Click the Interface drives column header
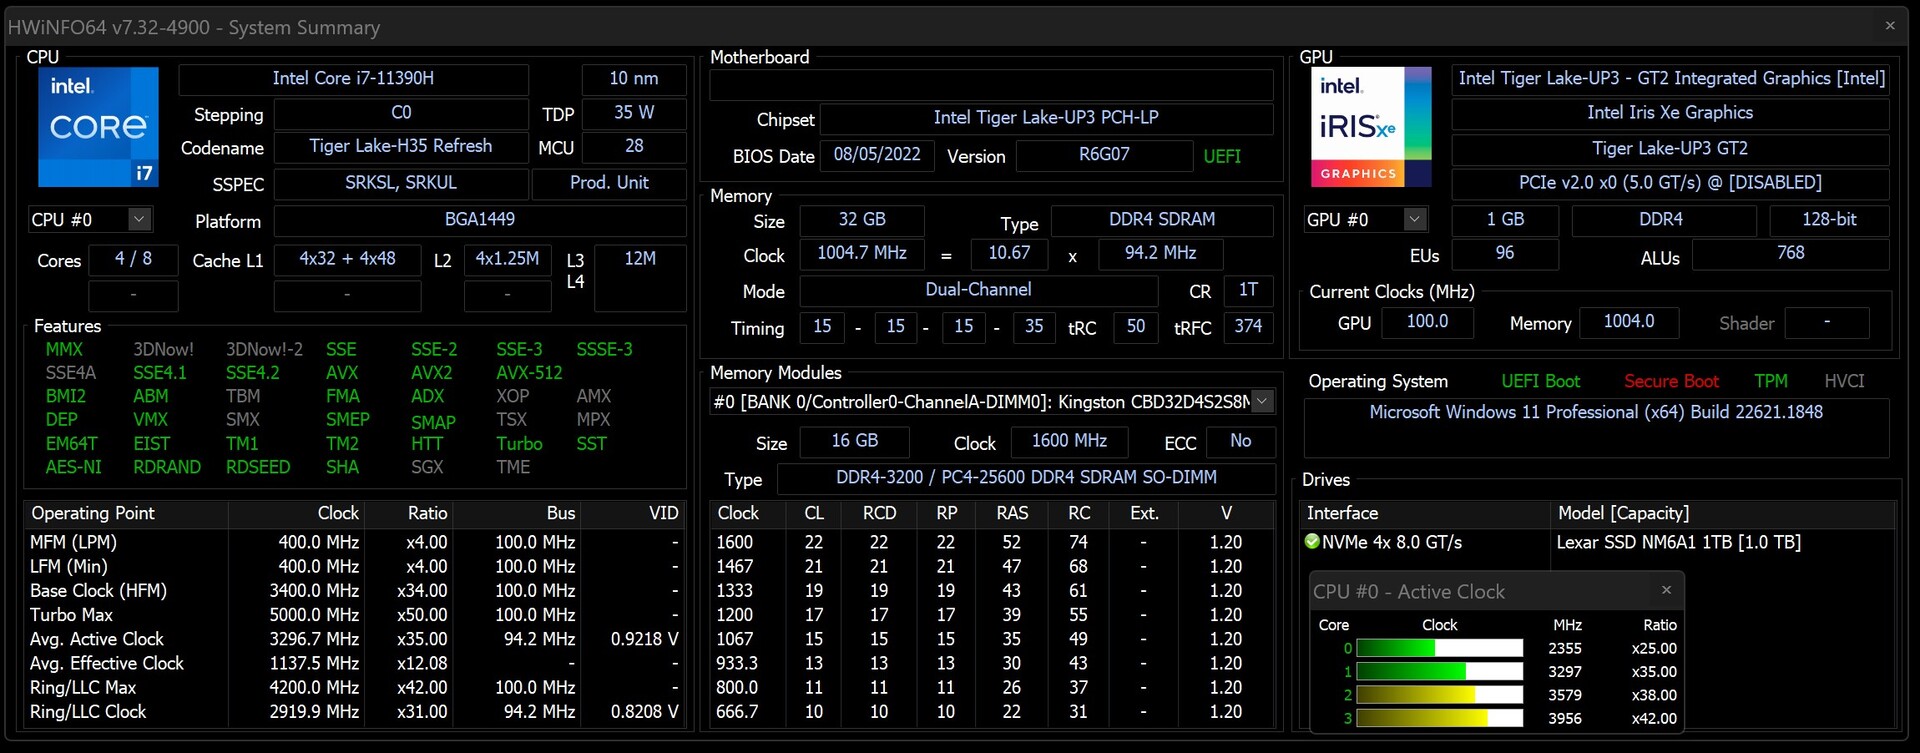Image resolution: width=1920 pixels, height=753 pixels. point(1427,513)
